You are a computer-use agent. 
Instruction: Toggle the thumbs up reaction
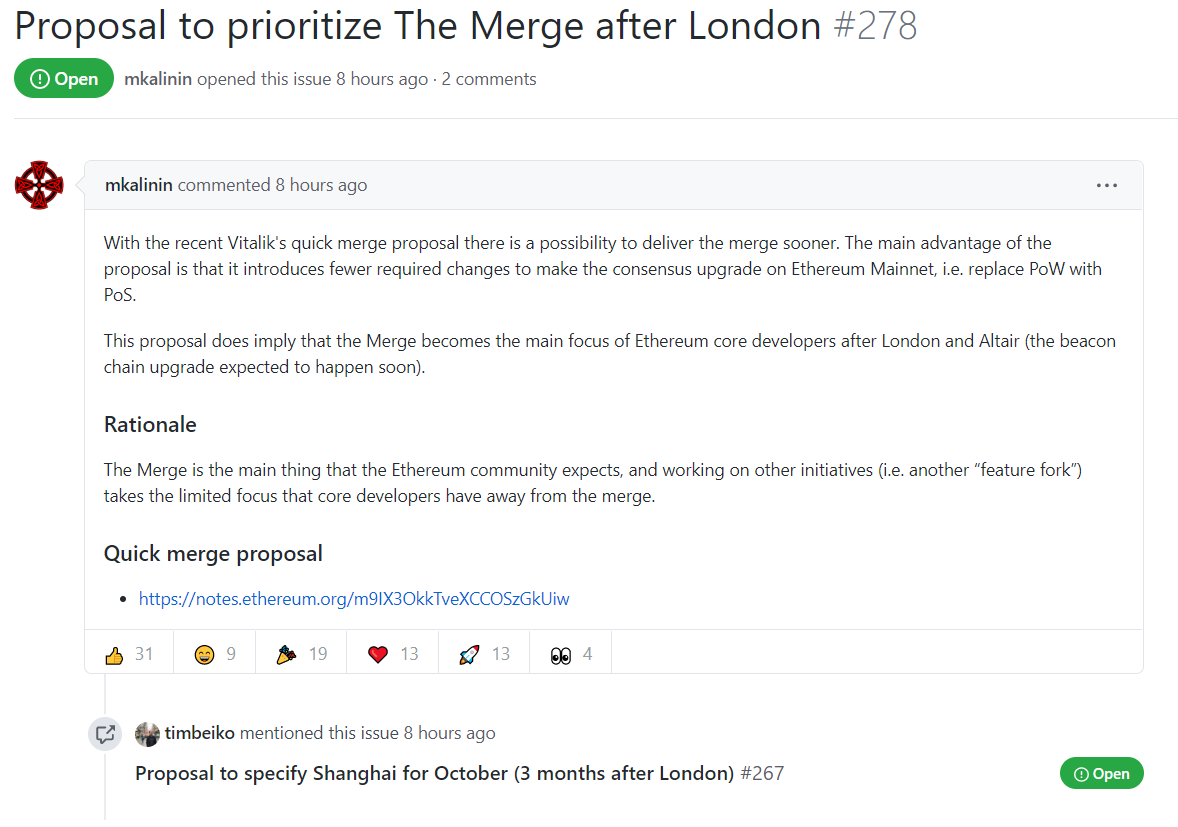(x=129, y=654)
